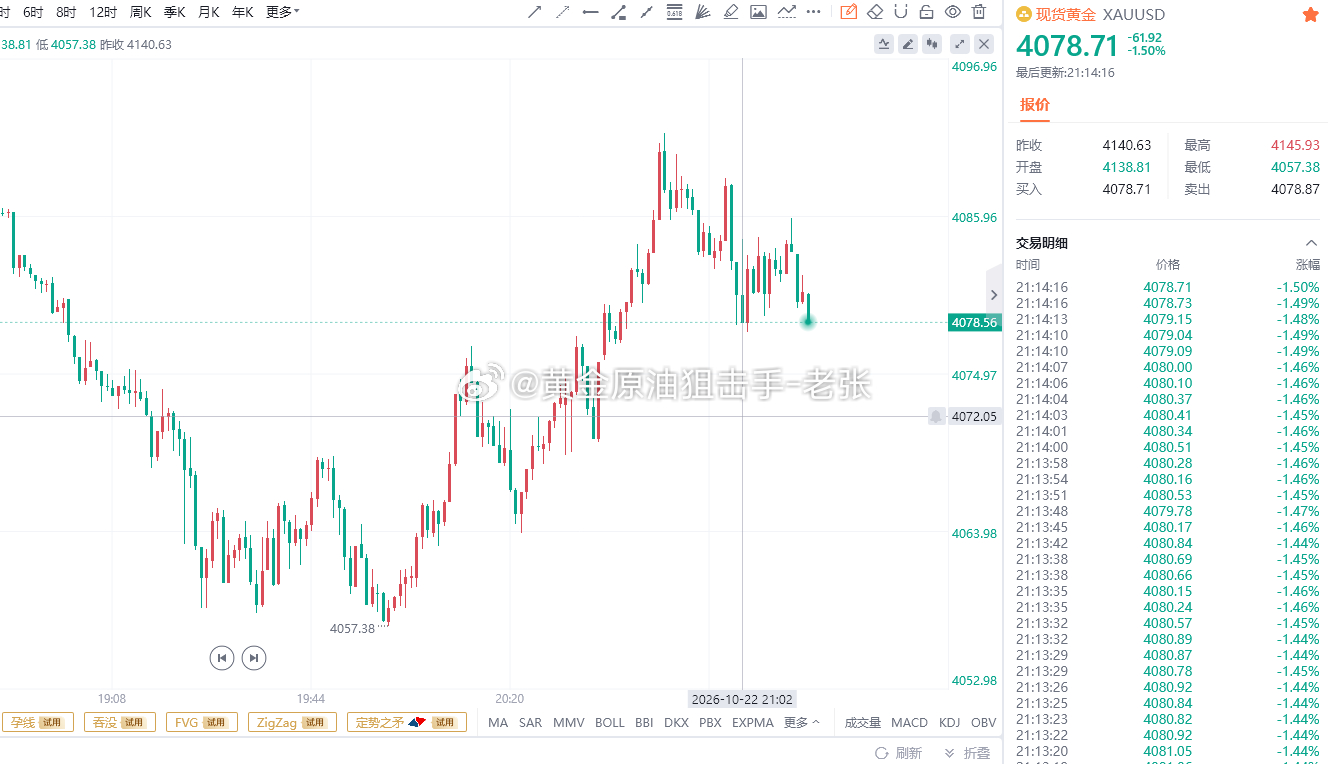Click the 折叠 collapse control
Image resolution: width=1331 pixels, height=764 pixels.
967,753
